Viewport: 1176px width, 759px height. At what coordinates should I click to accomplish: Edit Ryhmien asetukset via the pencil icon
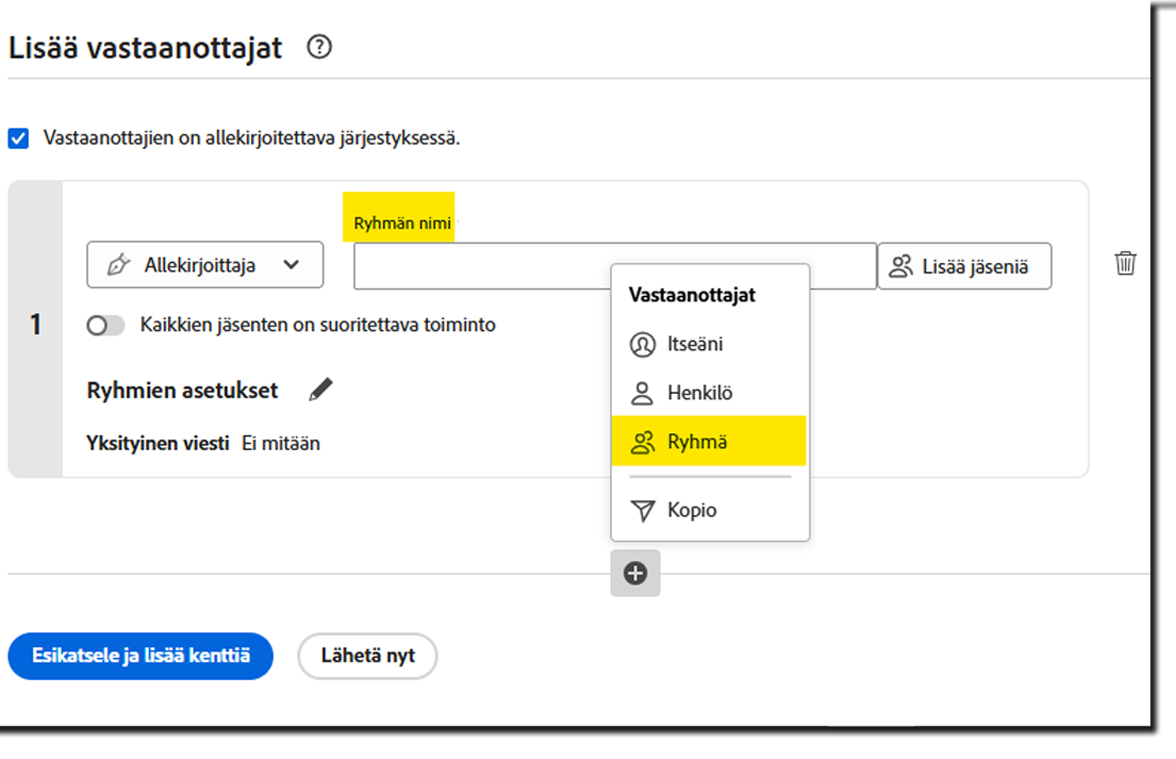[x=319, y=390]
